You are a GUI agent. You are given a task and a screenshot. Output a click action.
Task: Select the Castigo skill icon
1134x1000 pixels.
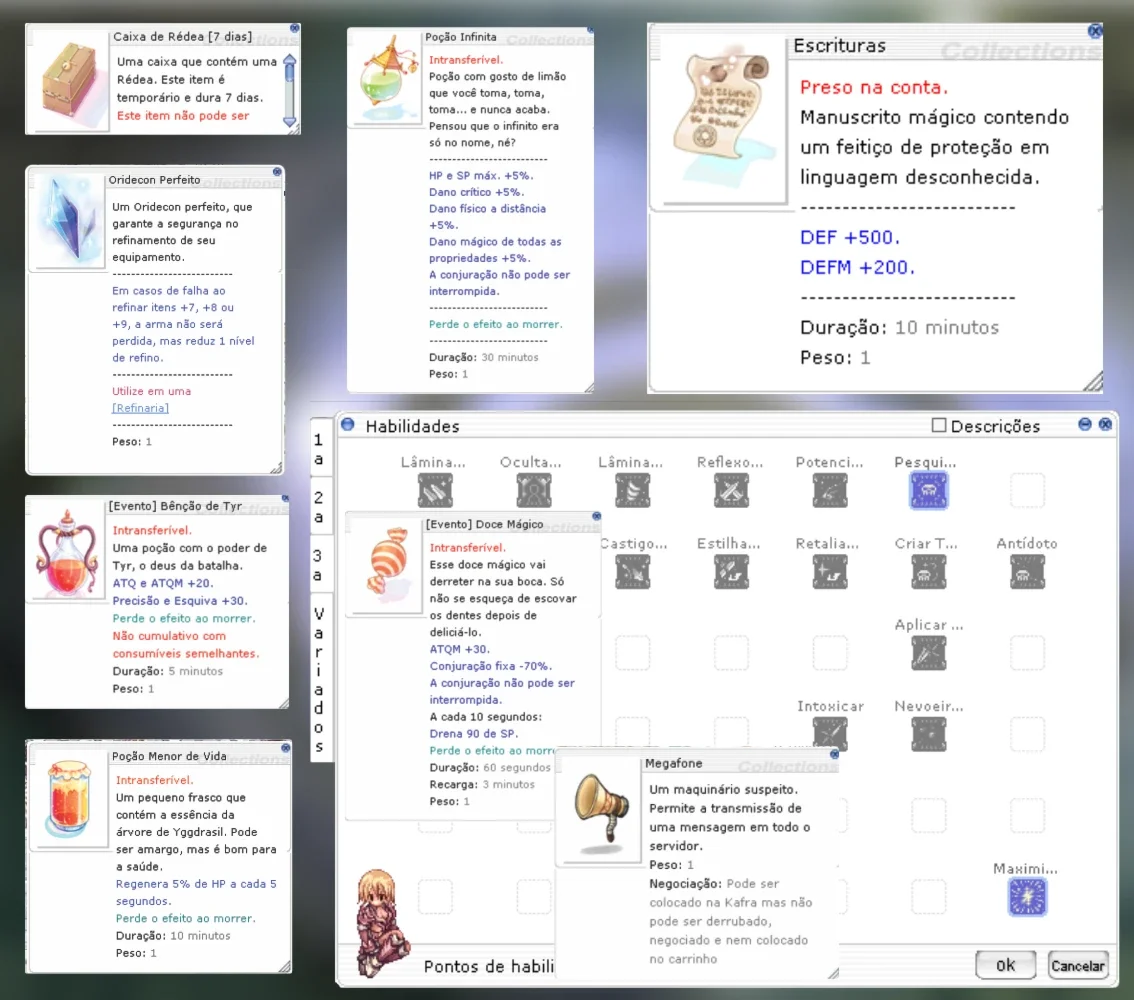pyautogui.click(x=633, y=573)
